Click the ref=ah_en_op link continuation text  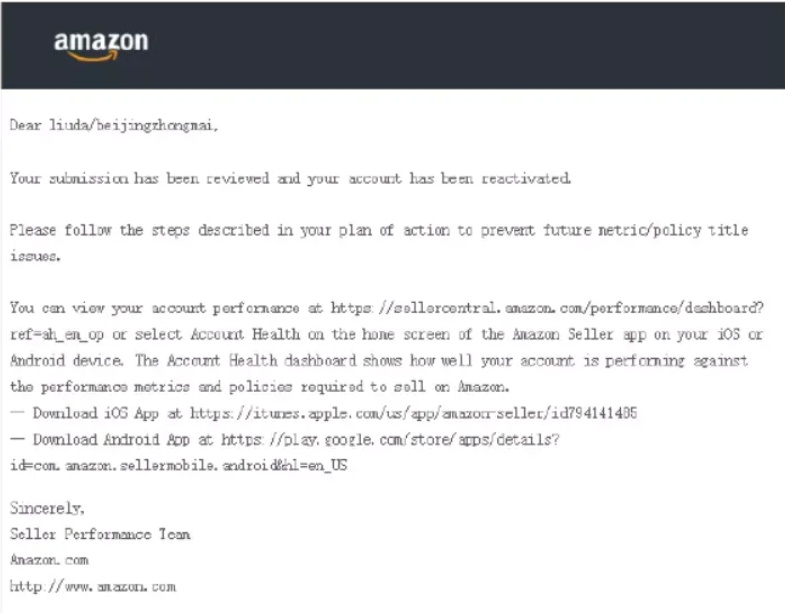[57, 334]
